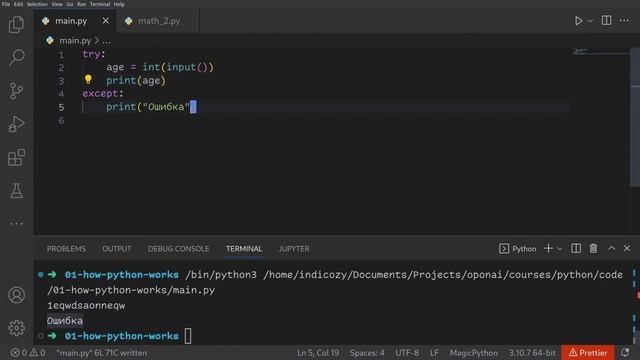Click the breadcrumb ellipsis after main.py
The width and height of the screenshot is (640, 360).
coord(107,41)
